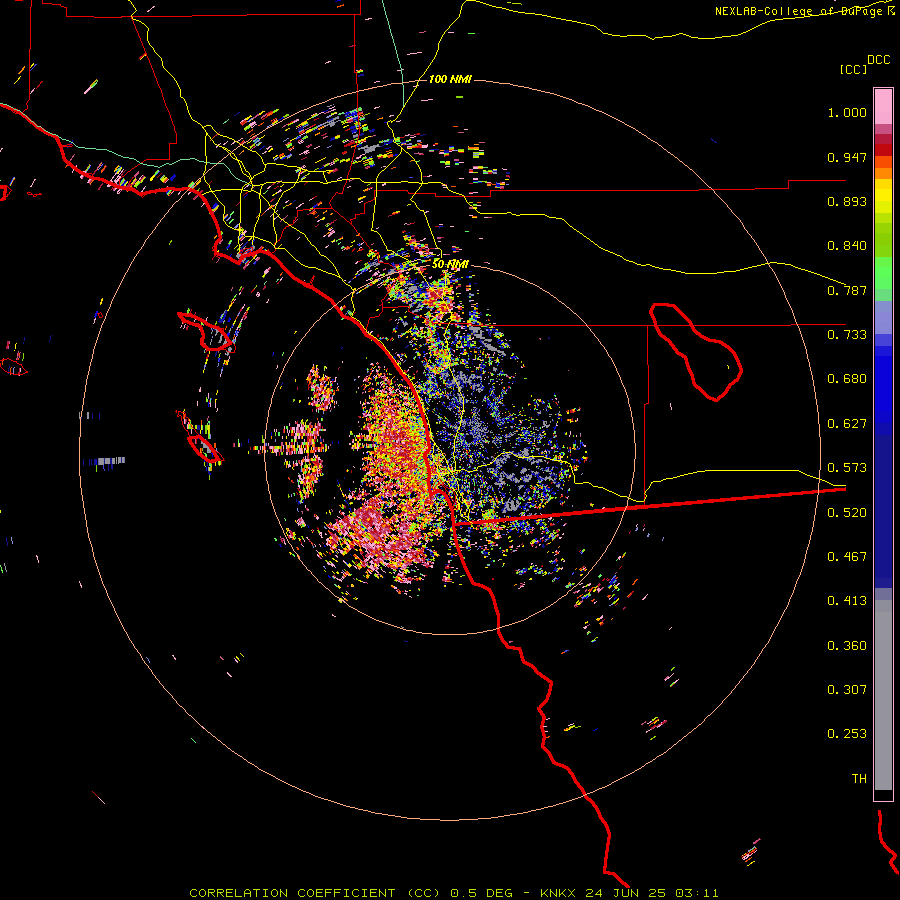Select the 0.627 legend value

pyautogui.click(x=847, y=424)
